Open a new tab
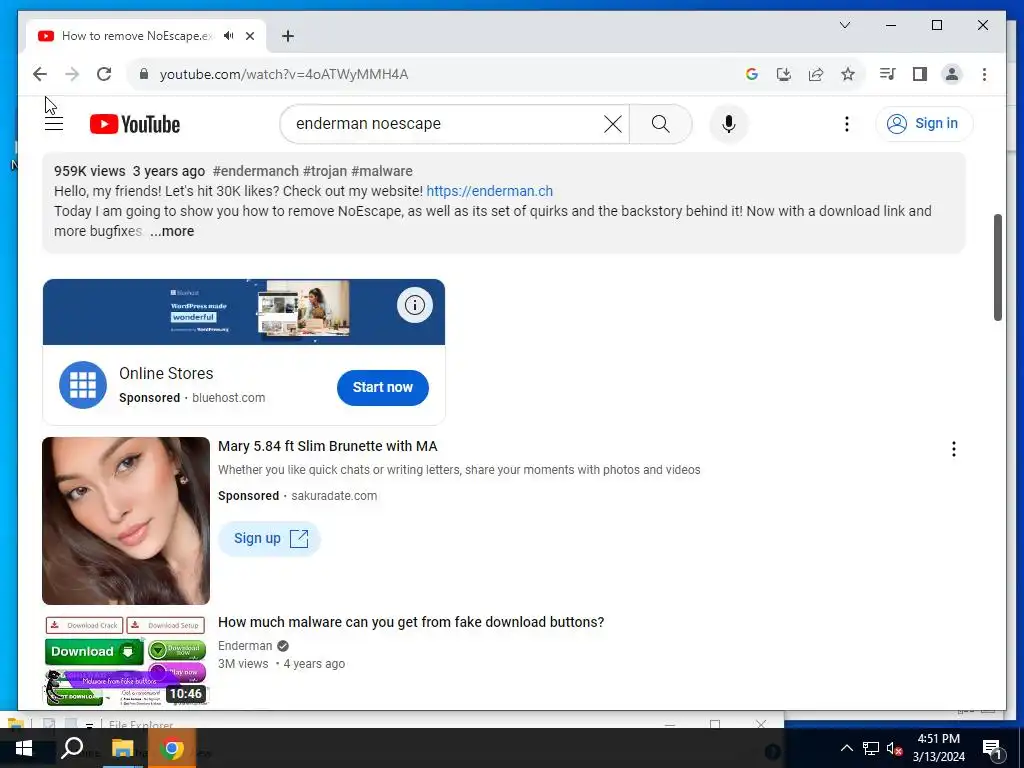The height and width of the screenshot is (768, 1024). (288, 36)
